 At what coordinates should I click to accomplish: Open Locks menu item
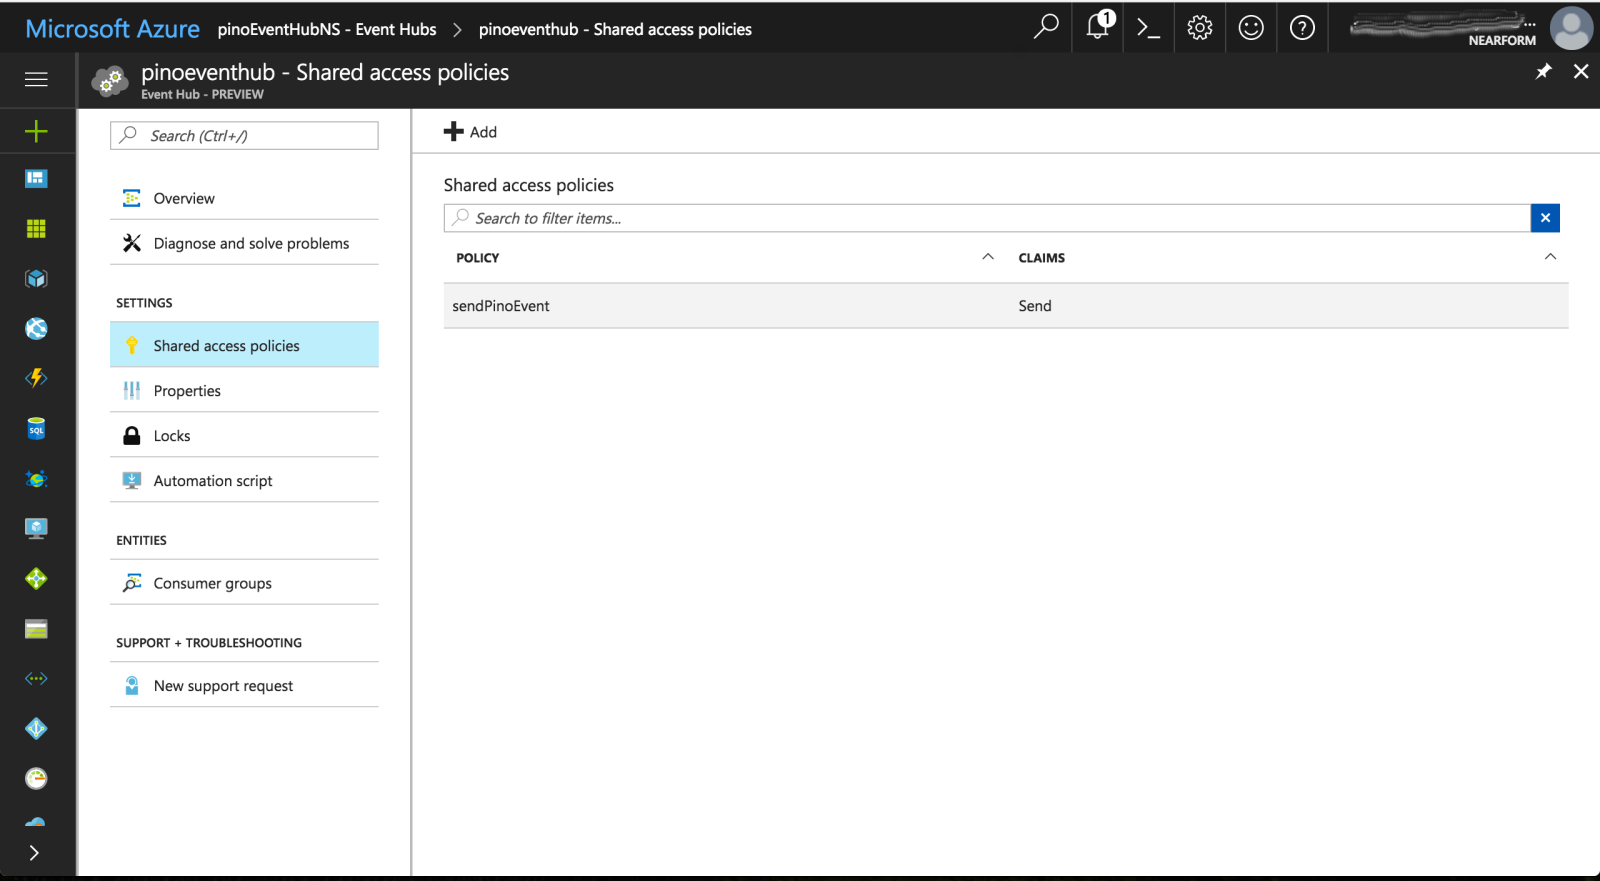point(244,435)
